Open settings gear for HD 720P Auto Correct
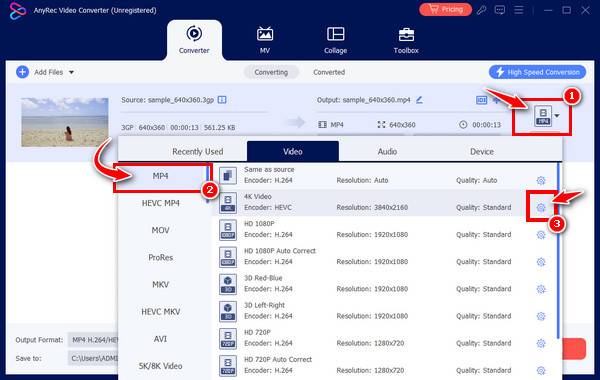This screenshot has width=600, height=380. (x=541, y=370)
